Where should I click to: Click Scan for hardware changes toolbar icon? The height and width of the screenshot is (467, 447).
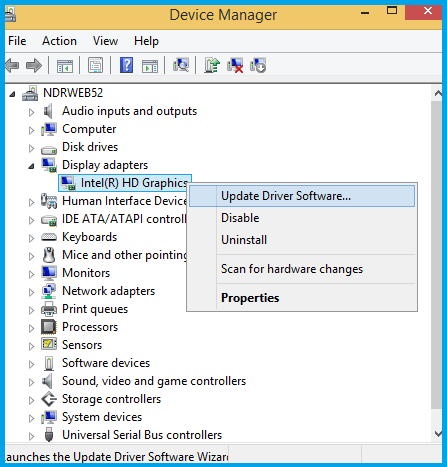[x=181, y=65]
